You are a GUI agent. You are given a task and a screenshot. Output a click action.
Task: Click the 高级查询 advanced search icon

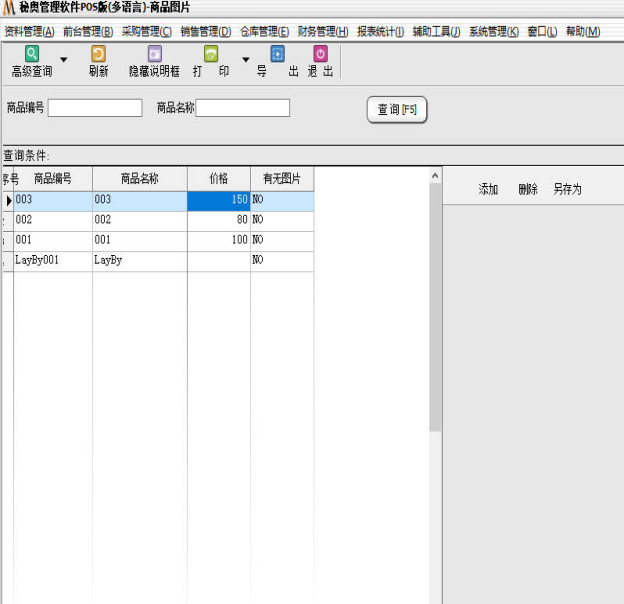(x=32, y=54)
